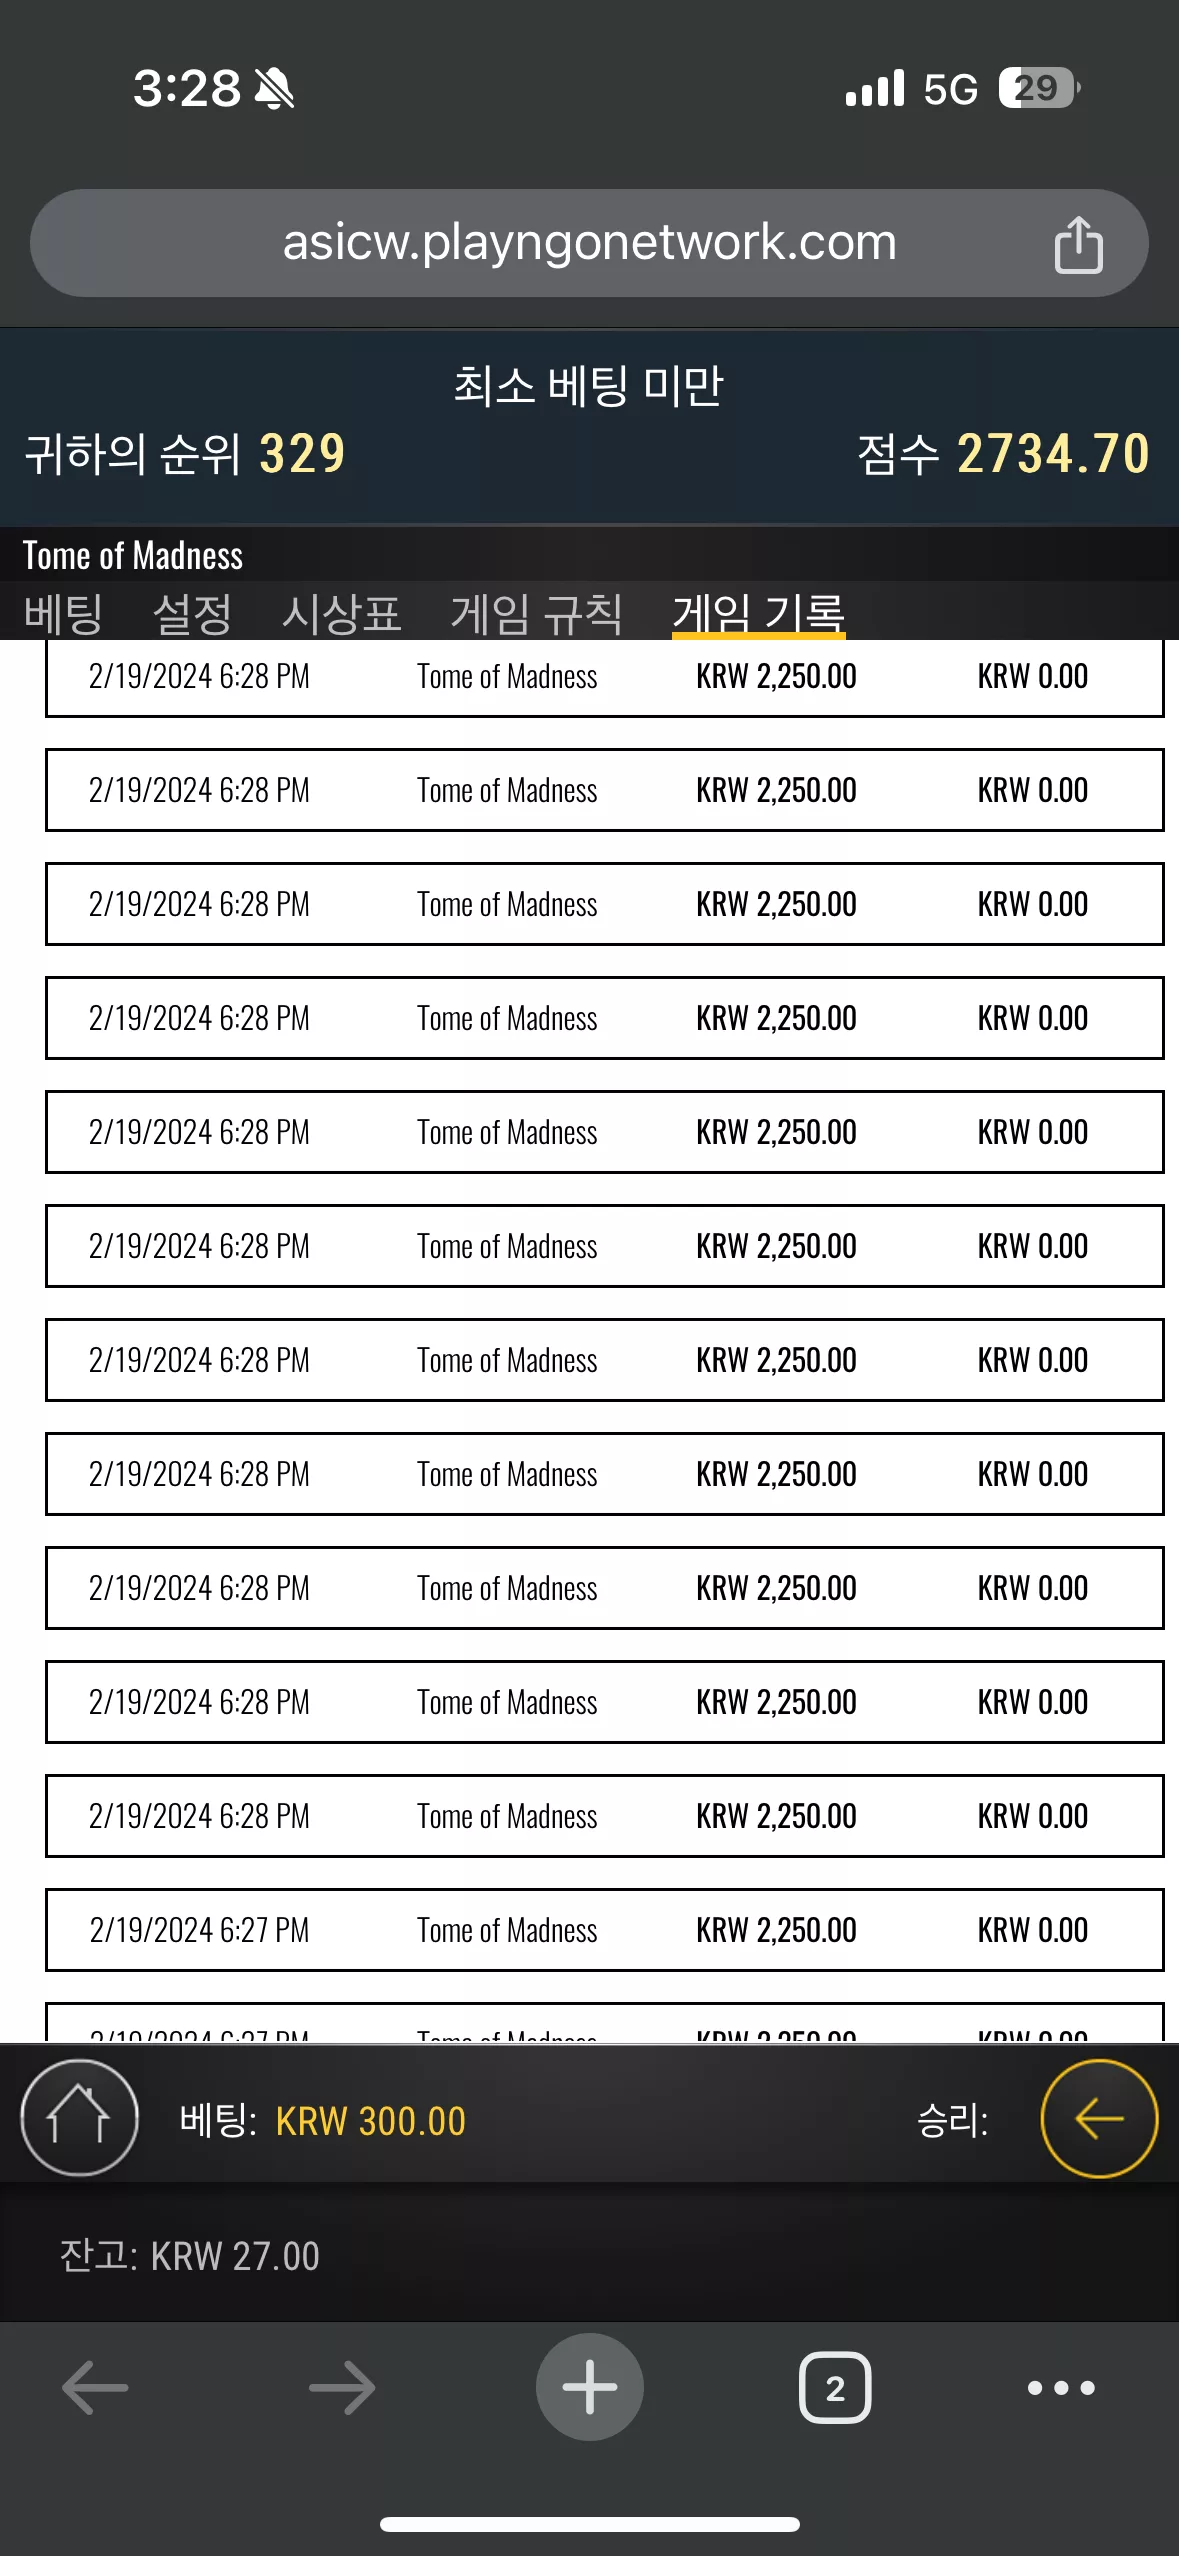Tap the asicw.playngonetwork.com address field

coord(589,243)
